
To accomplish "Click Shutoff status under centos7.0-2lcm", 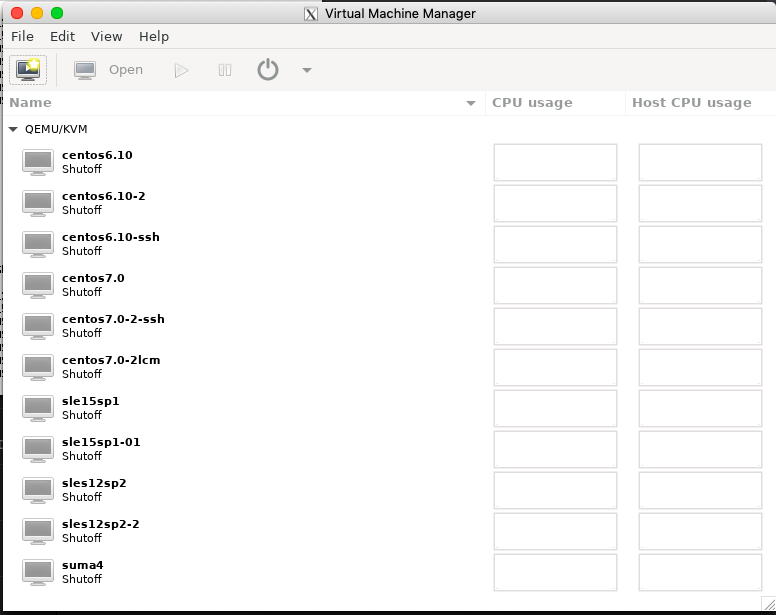I will click(x=82, y=374).
